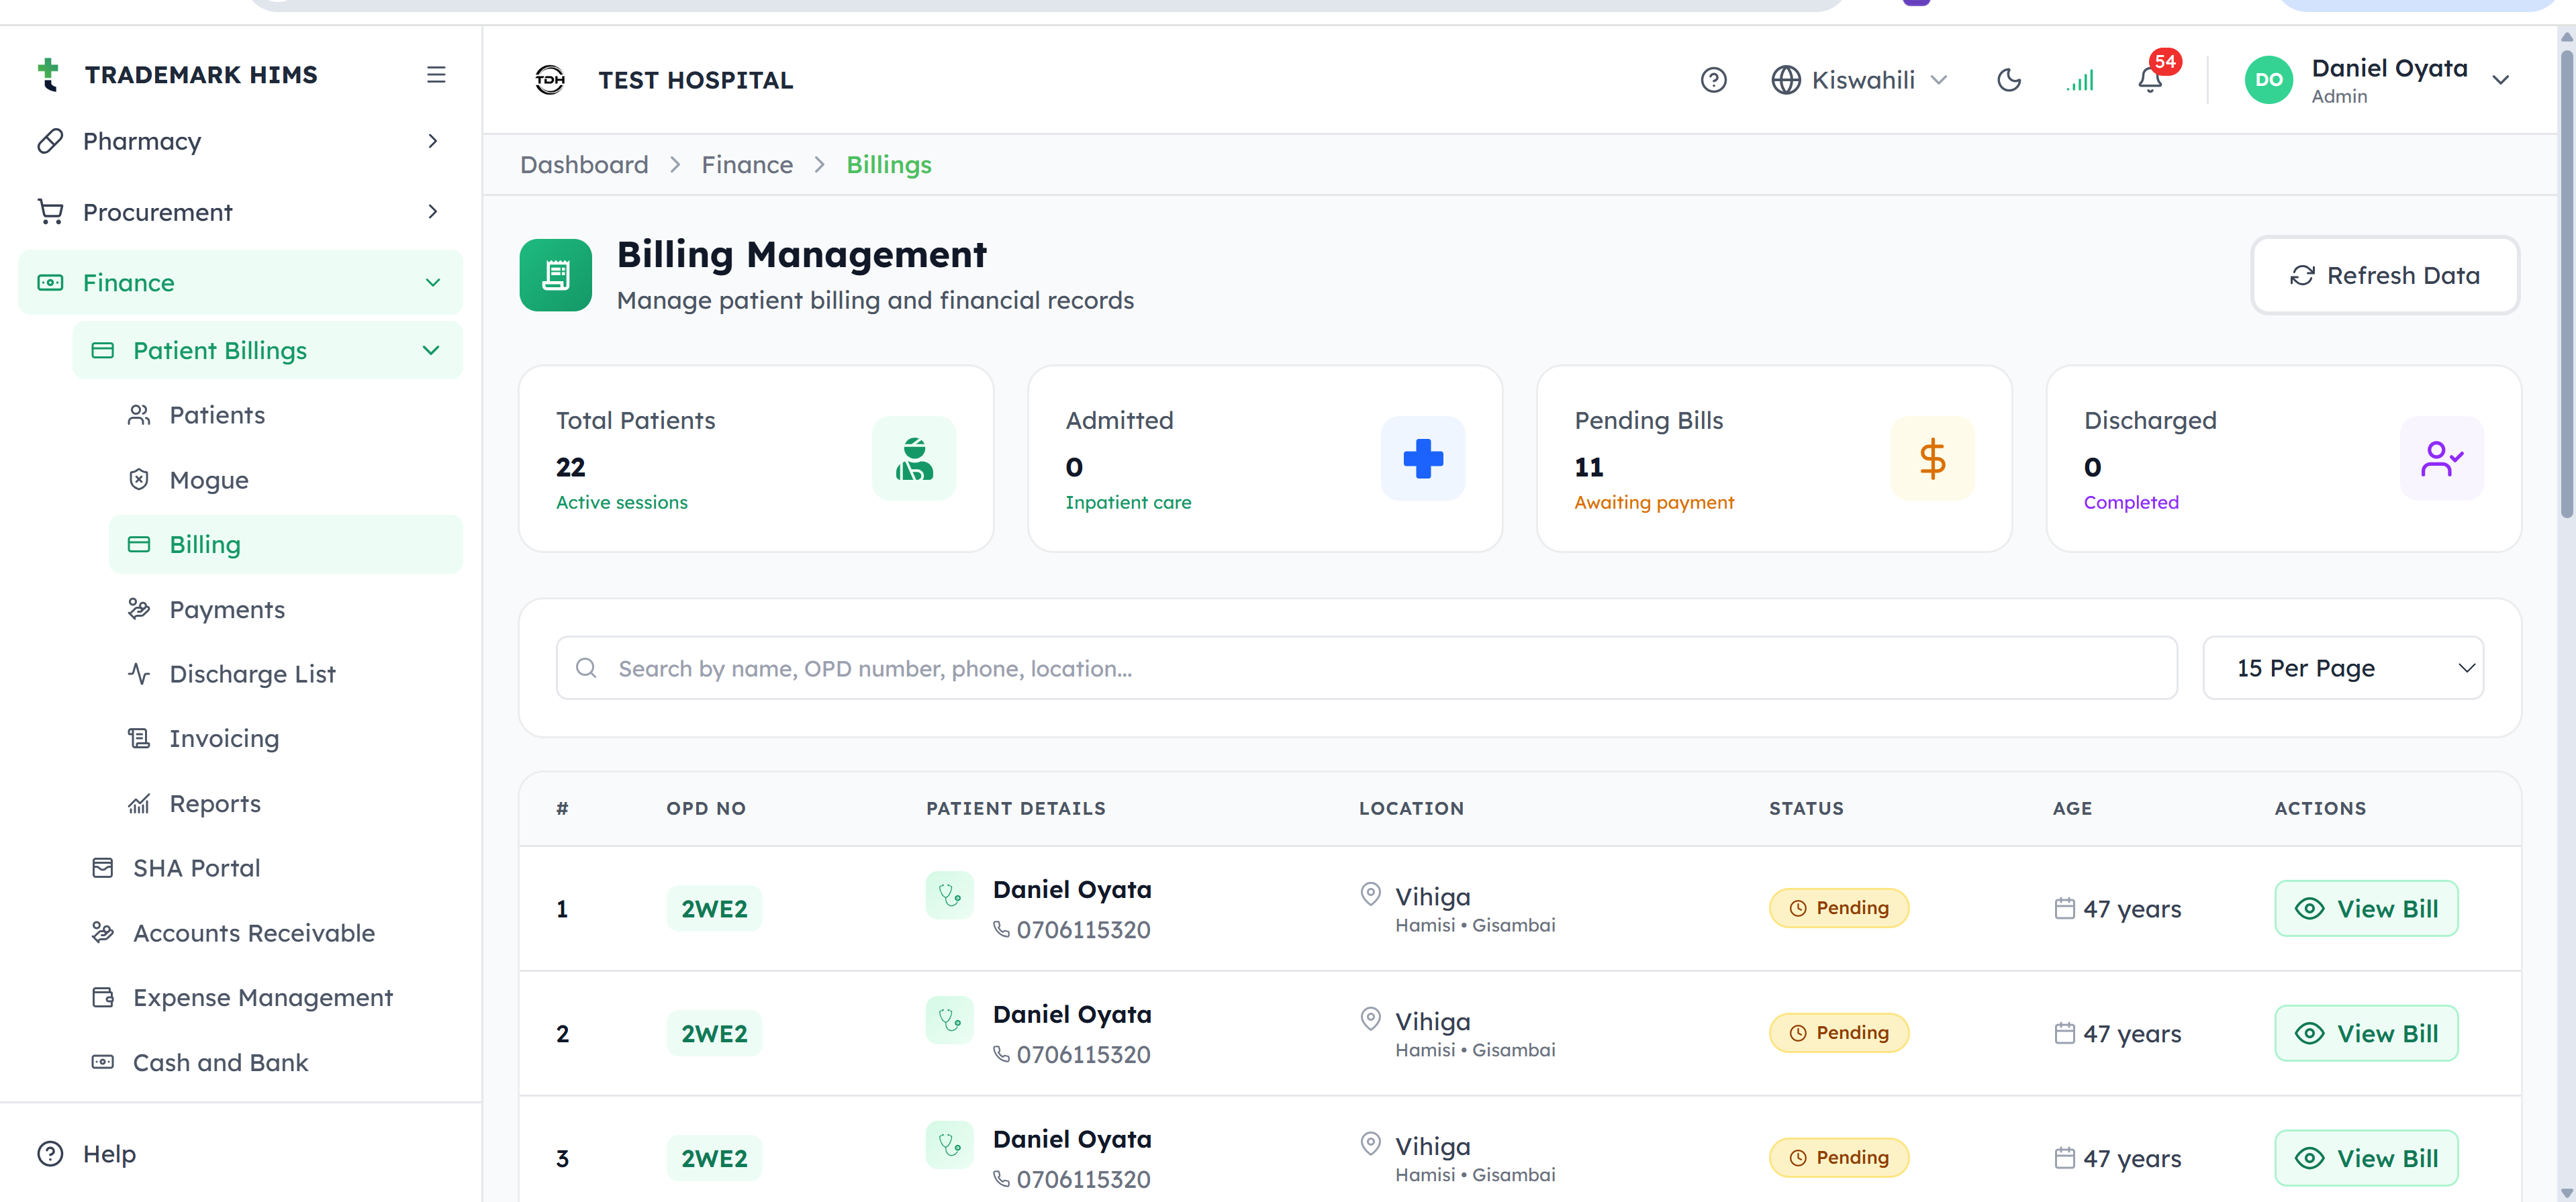Viewport: 2576px width, 1202px height.
Task: Open Patients in the sidebar
Action: (285, 415)
